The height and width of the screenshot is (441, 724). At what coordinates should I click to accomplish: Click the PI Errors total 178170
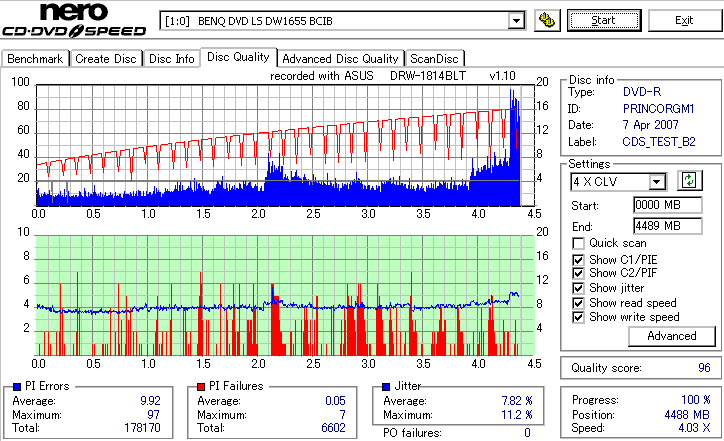tap(142, 428)
